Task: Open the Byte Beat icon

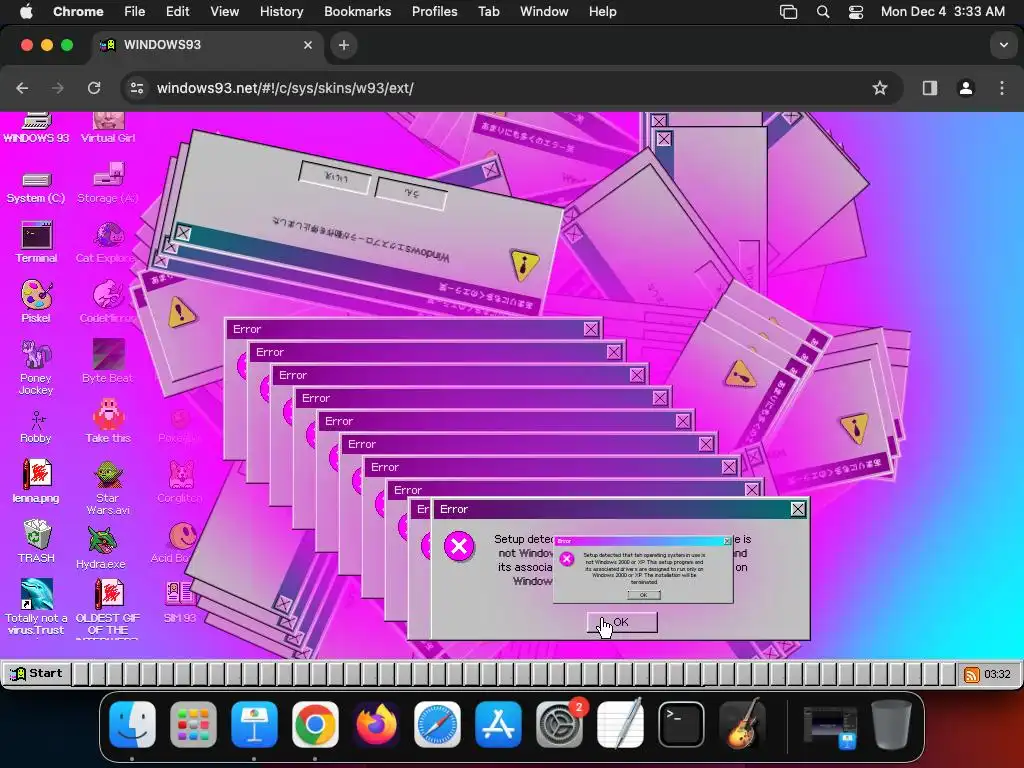Action: (108, 360)
